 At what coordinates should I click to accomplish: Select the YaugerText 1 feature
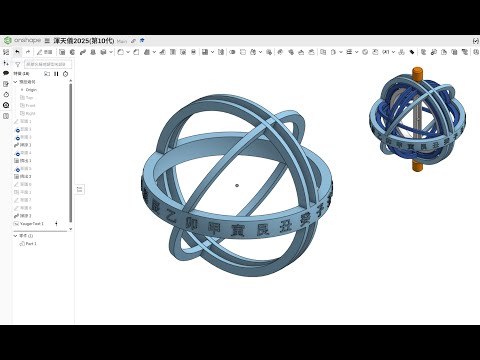tap(29, 224)
